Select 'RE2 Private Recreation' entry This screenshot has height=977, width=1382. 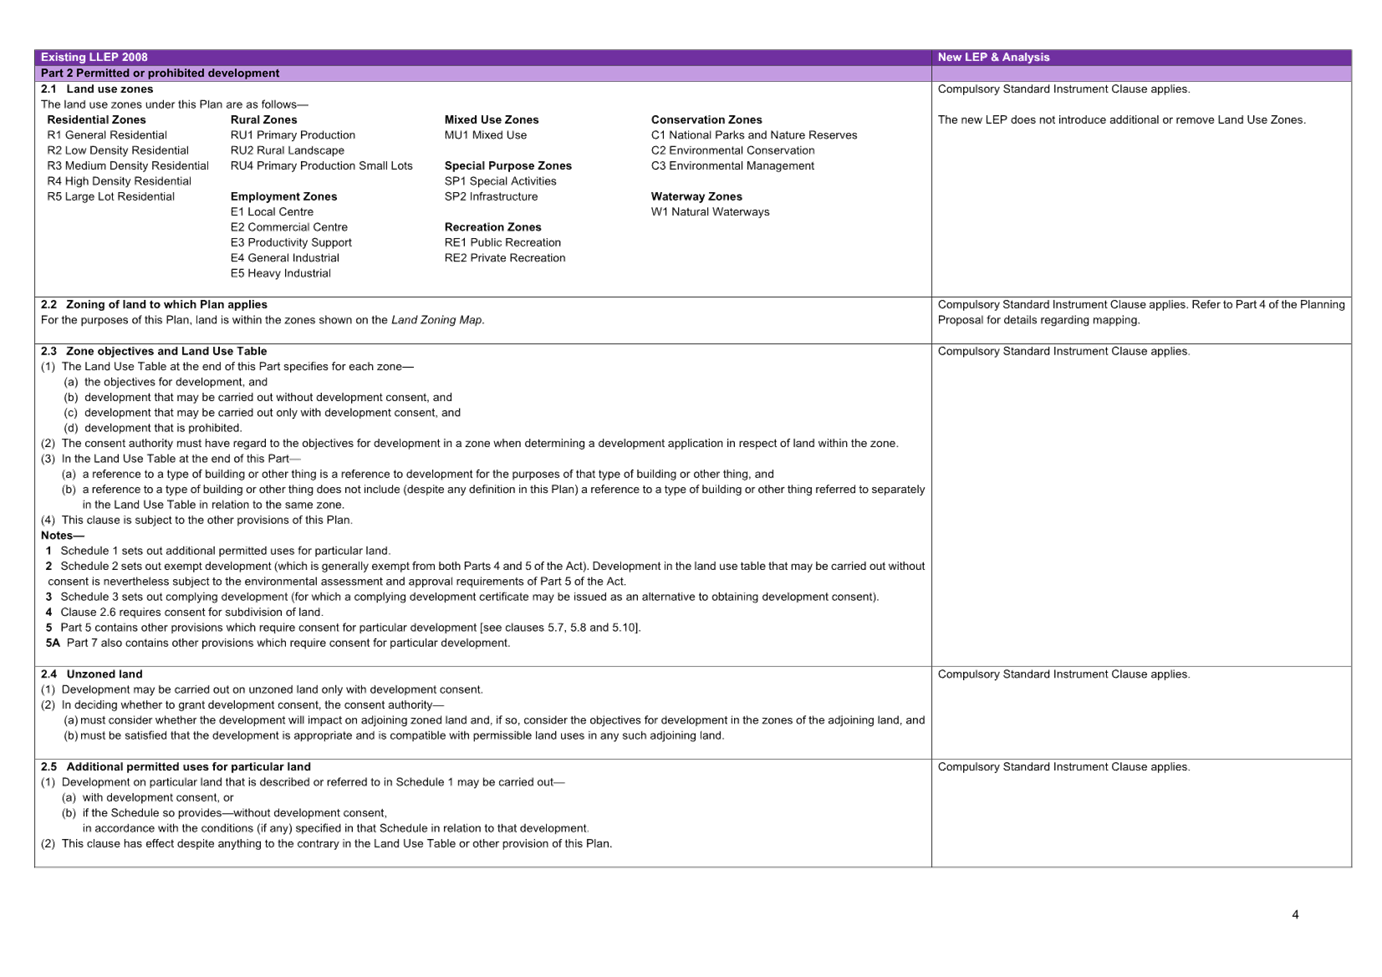(x=505, y=258)
